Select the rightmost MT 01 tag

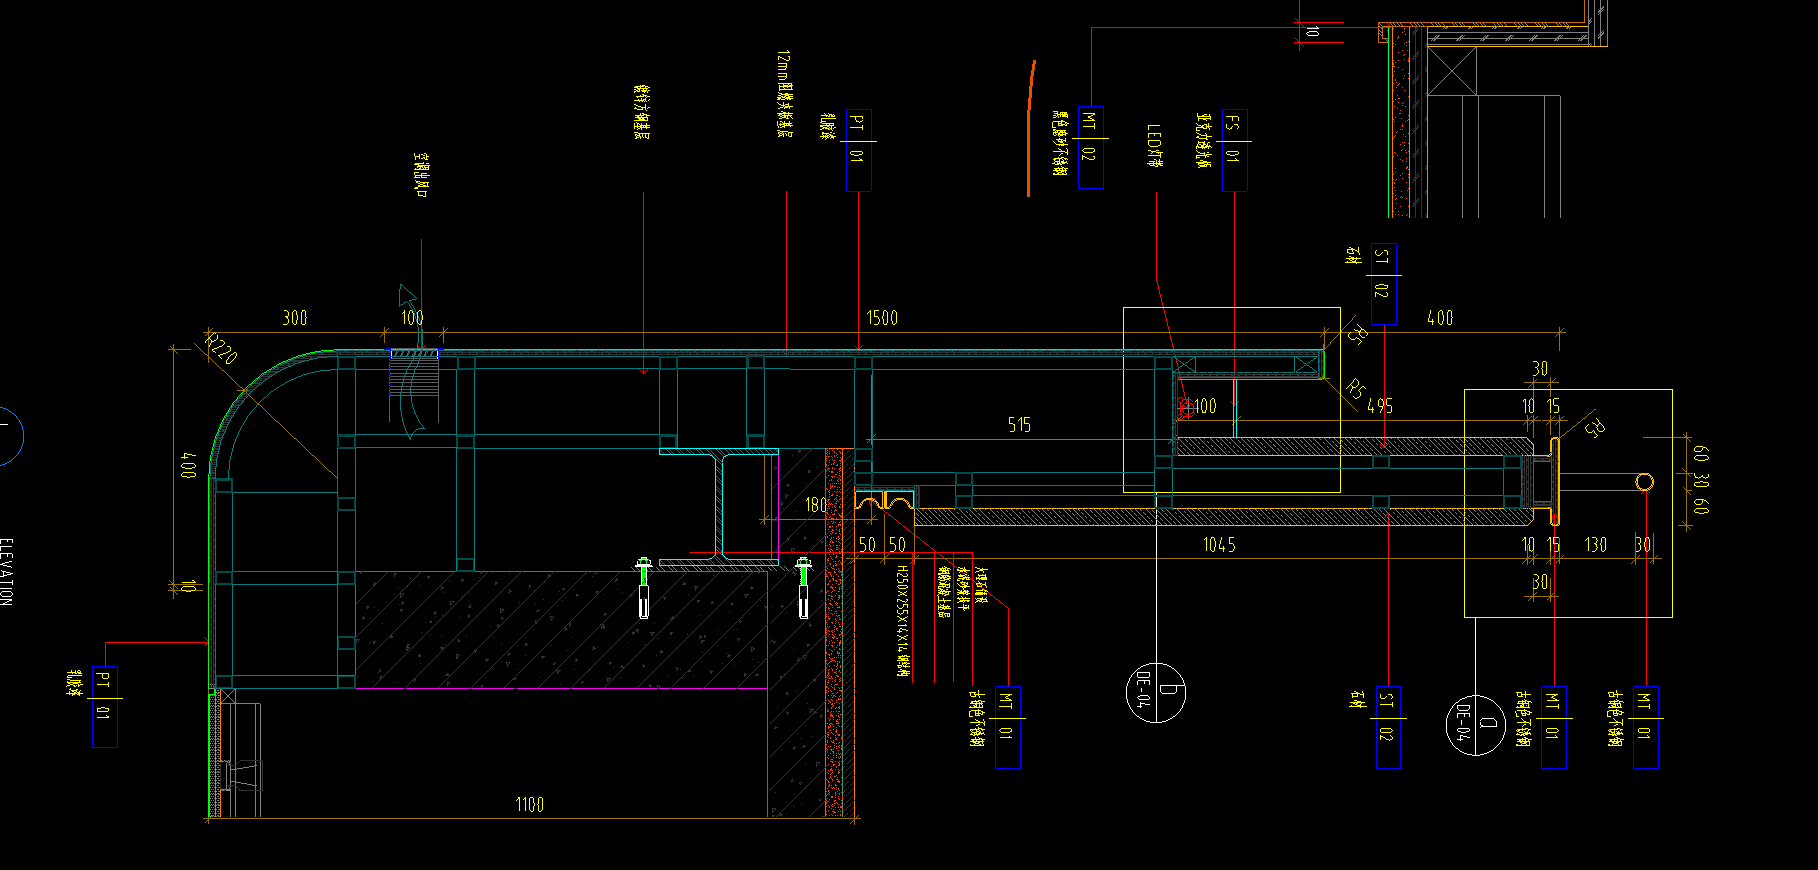click(1646, 728)
